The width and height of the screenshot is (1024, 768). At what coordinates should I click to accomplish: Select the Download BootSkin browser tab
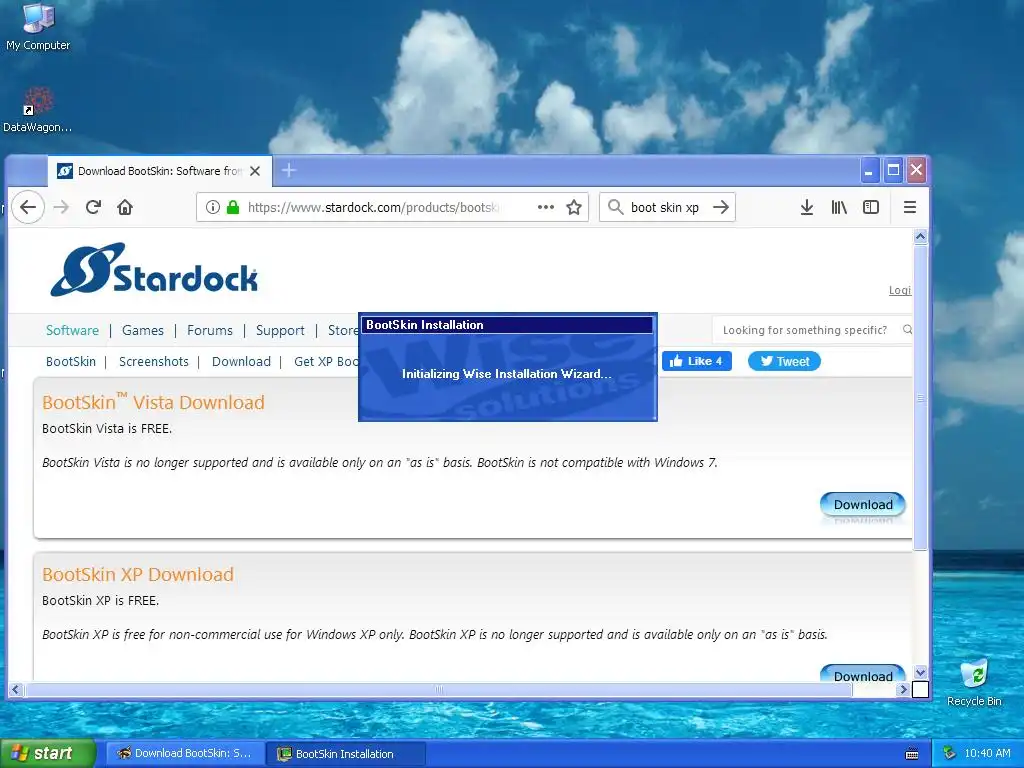(160, 171)
